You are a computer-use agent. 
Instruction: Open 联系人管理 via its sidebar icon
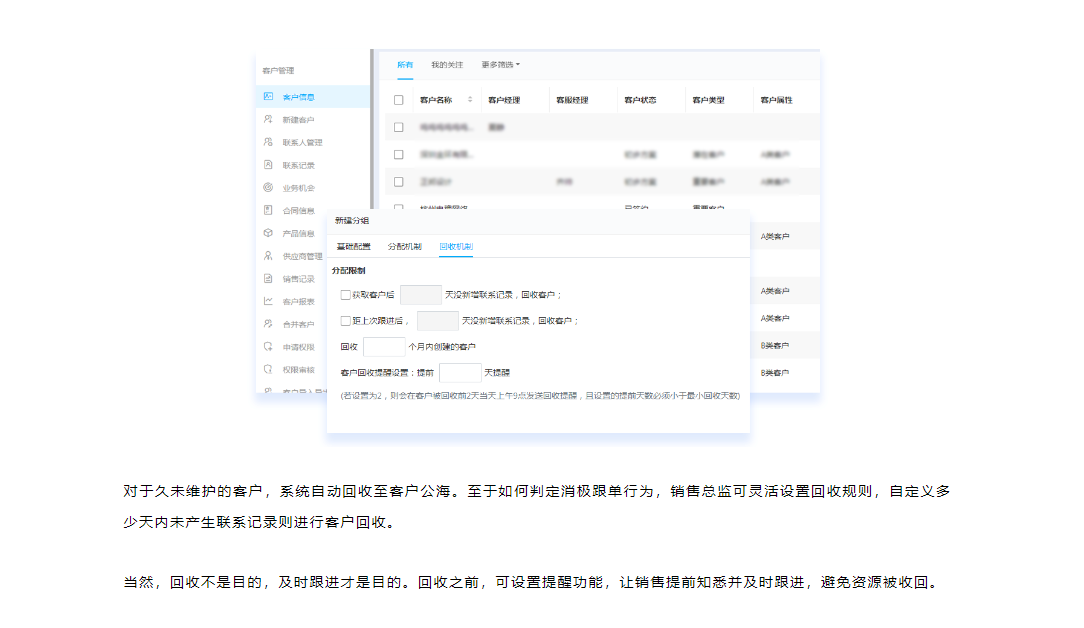(x=268, y=142)
